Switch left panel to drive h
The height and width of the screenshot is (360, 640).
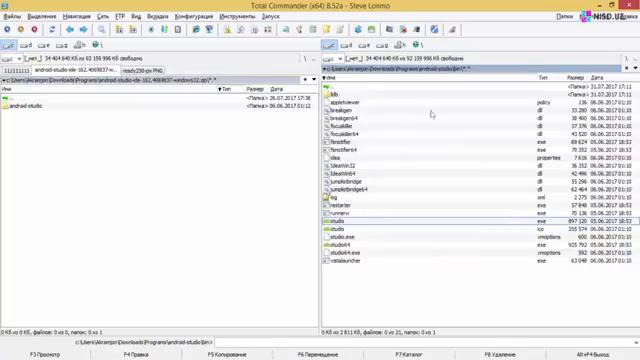click(x=79, y=45)
